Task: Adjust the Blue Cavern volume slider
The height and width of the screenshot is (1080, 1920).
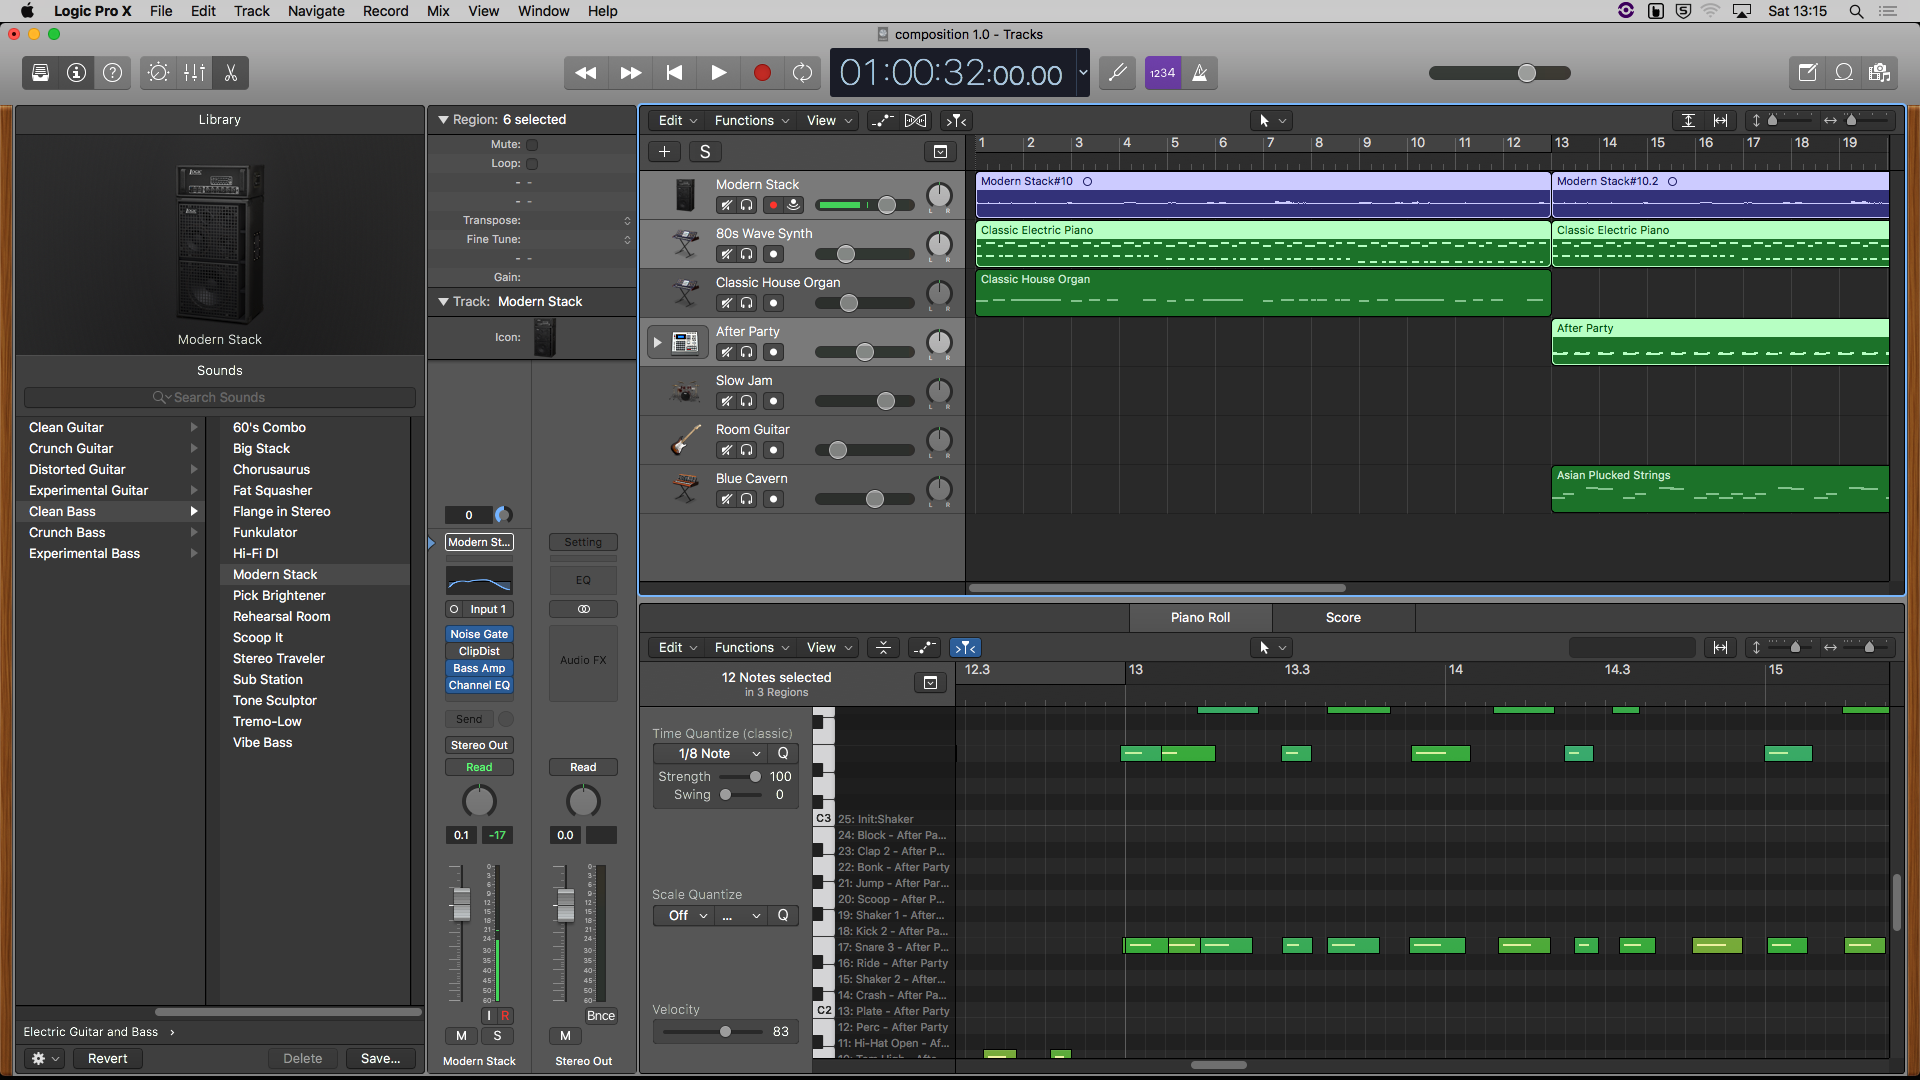Action: (875, 499)
